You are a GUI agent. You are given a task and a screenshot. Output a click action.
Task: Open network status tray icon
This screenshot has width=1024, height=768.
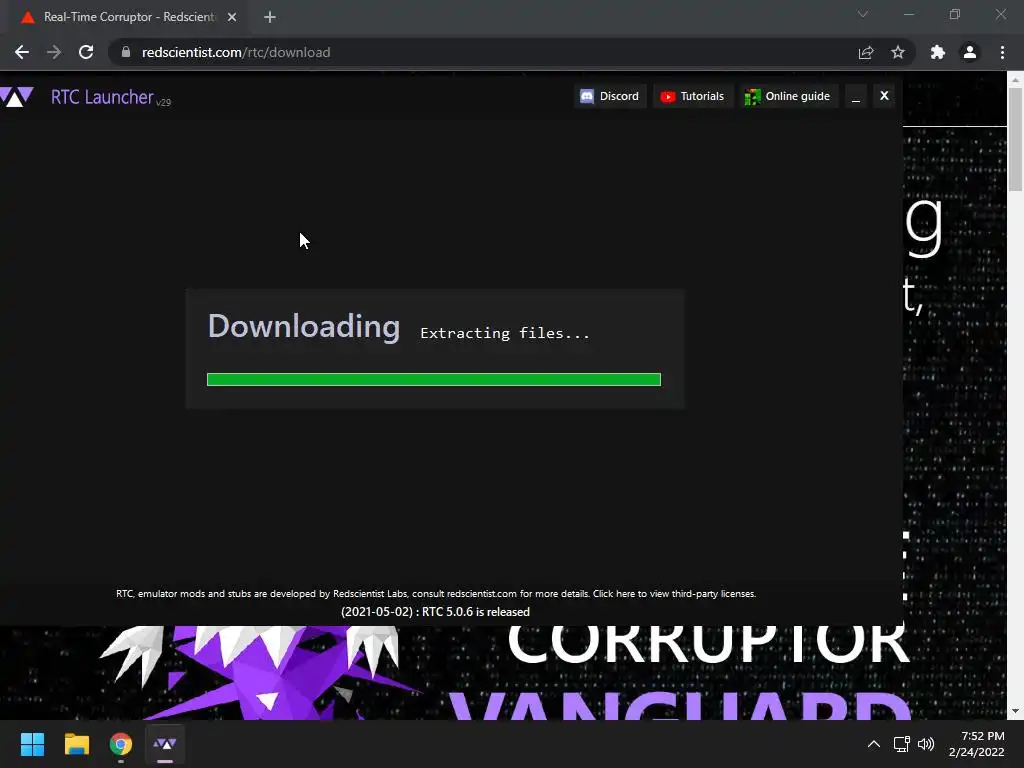click(902, 744)
